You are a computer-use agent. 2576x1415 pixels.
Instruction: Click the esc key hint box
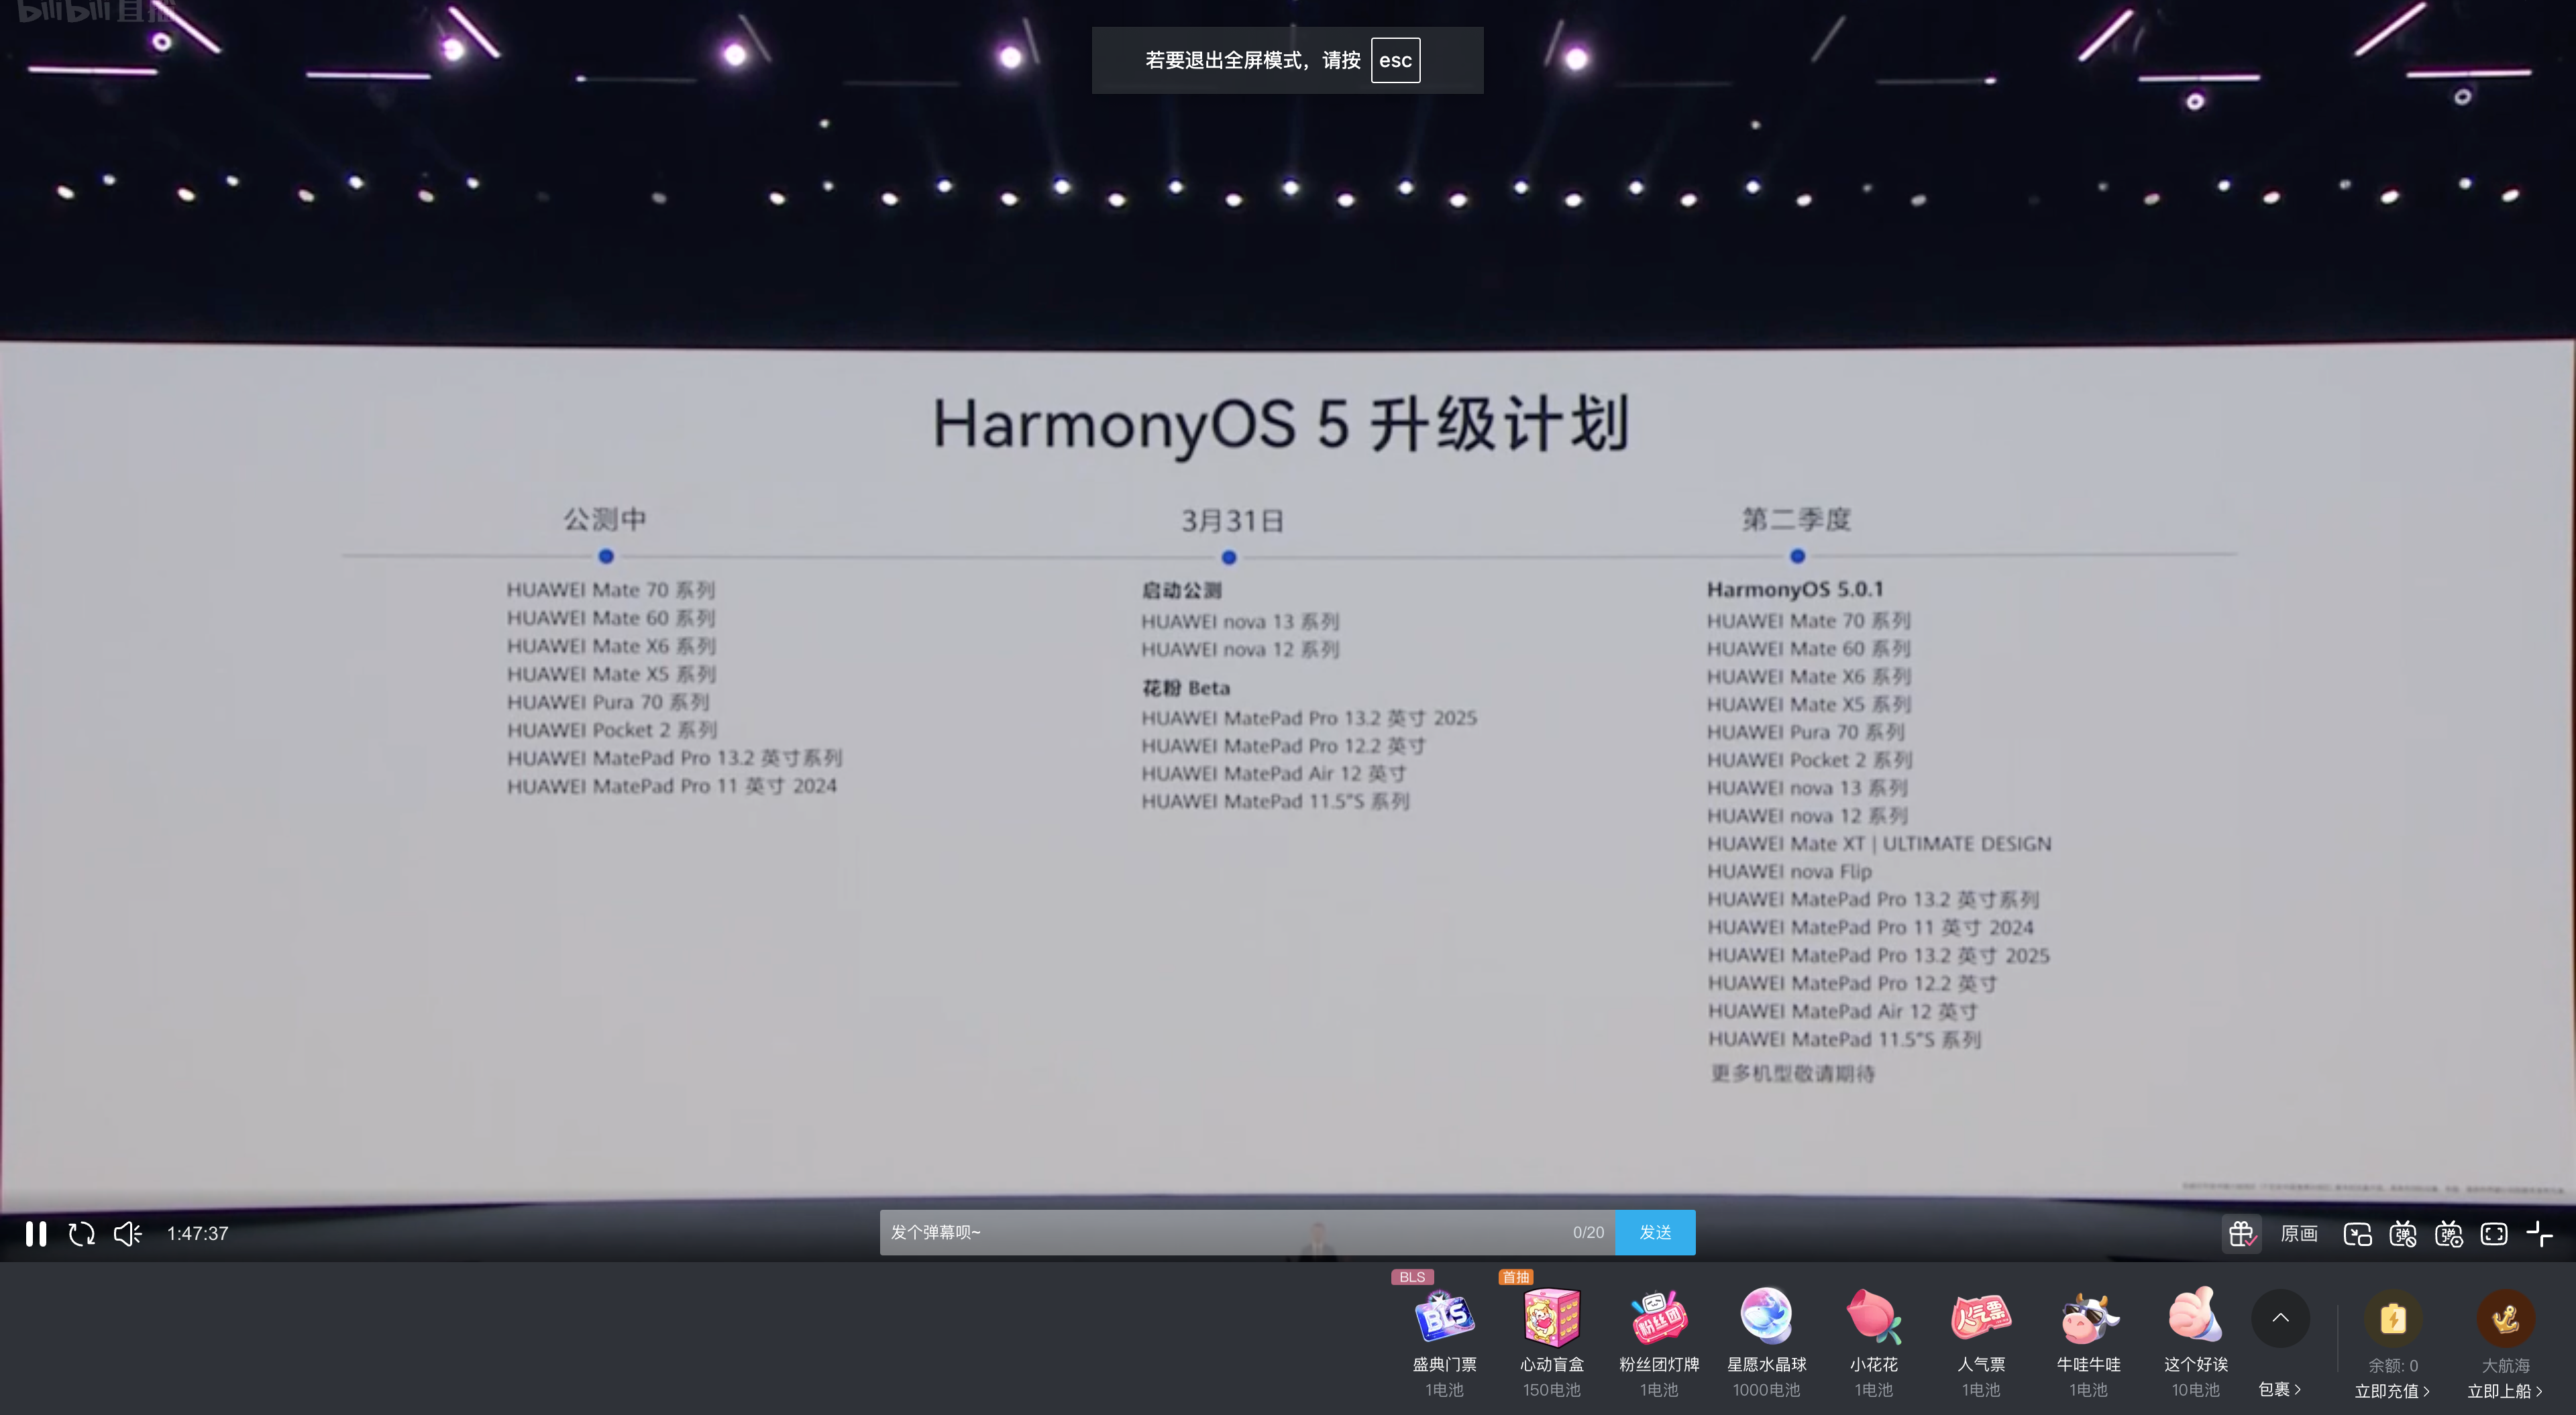pyautogui.click(x=1395, y=60)
